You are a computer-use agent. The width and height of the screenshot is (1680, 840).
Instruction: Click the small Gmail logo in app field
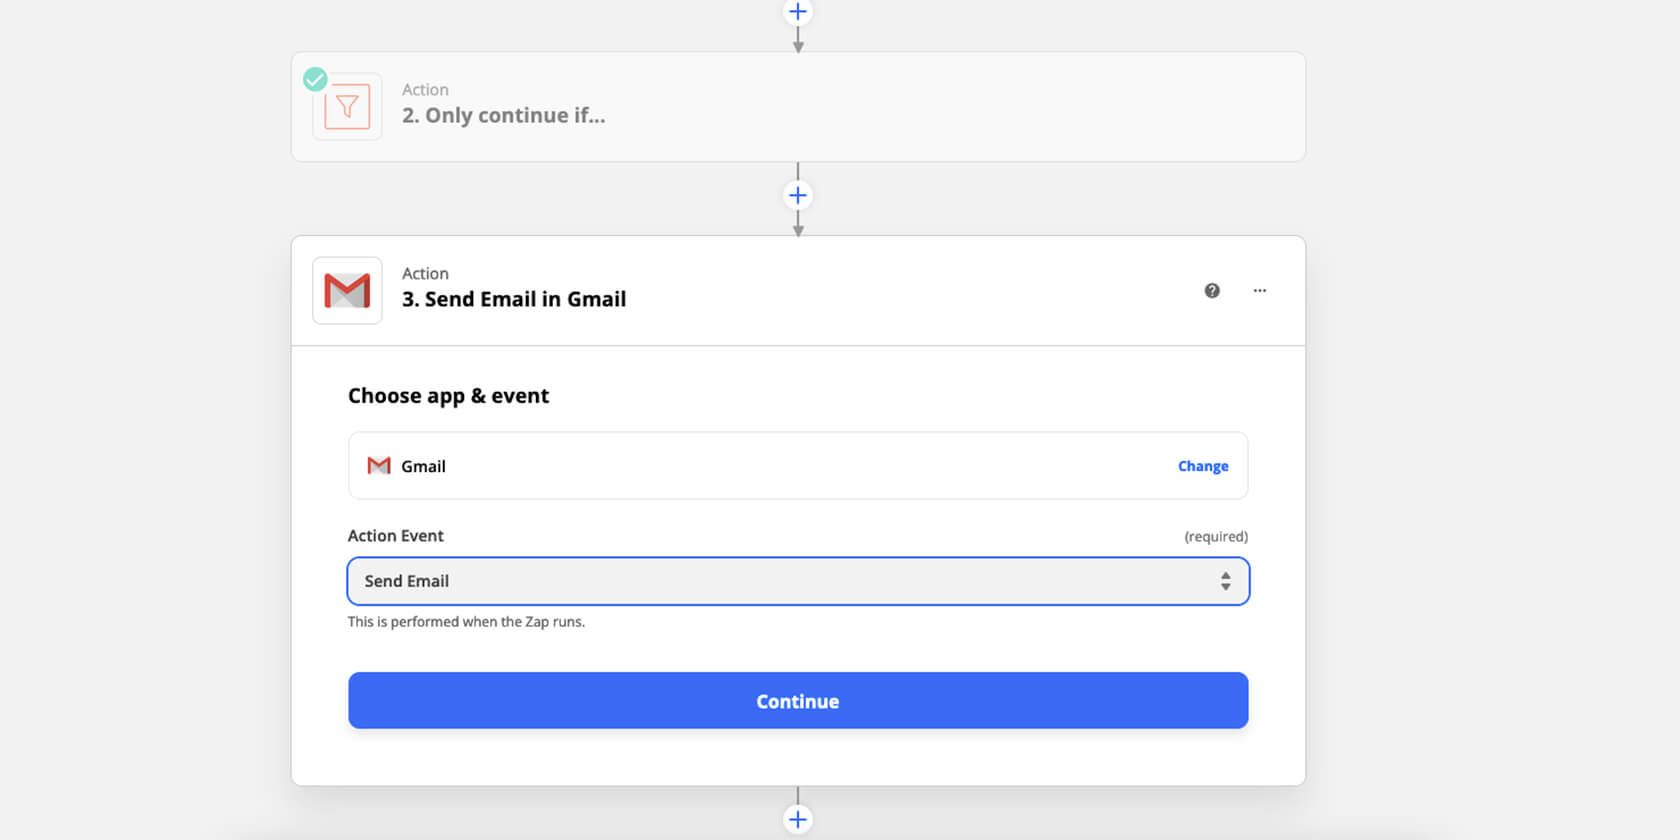click(379, 466)
